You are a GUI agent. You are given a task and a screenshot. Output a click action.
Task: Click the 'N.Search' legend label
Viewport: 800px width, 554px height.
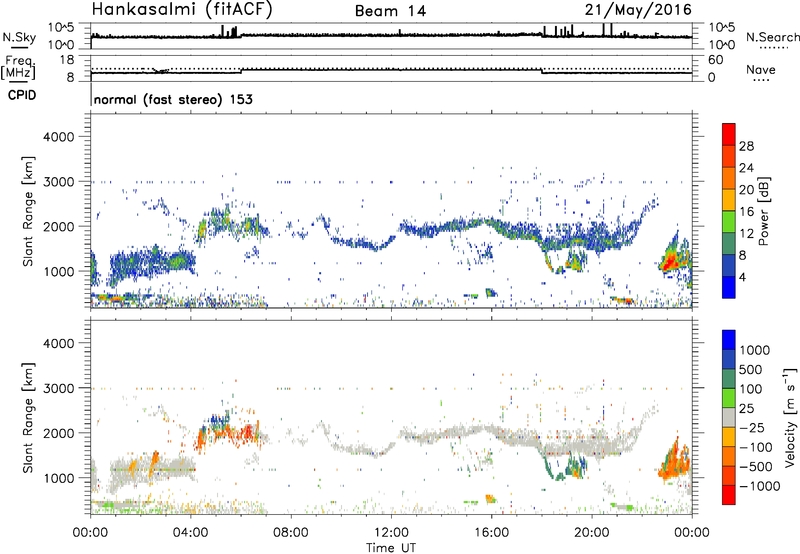click(x=773, y=37)
